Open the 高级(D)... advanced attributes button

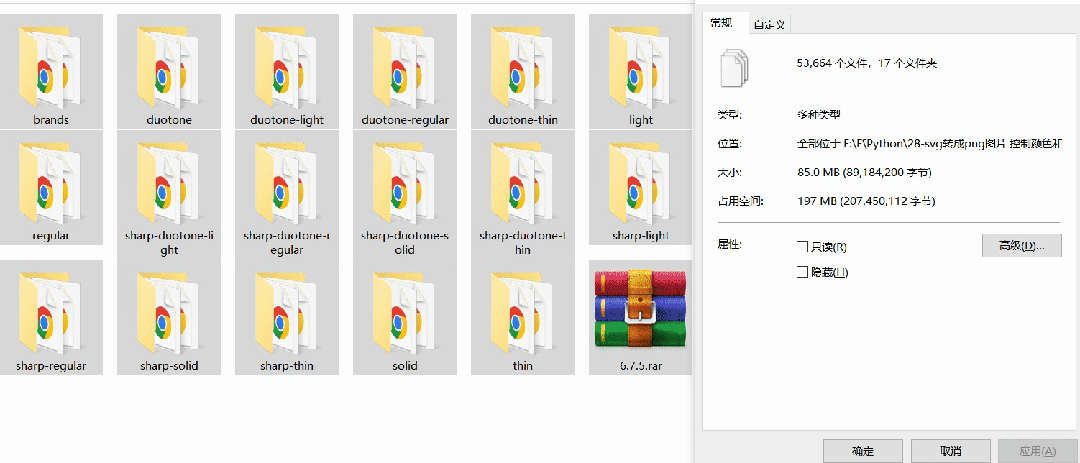click(x=1021, y=245)
